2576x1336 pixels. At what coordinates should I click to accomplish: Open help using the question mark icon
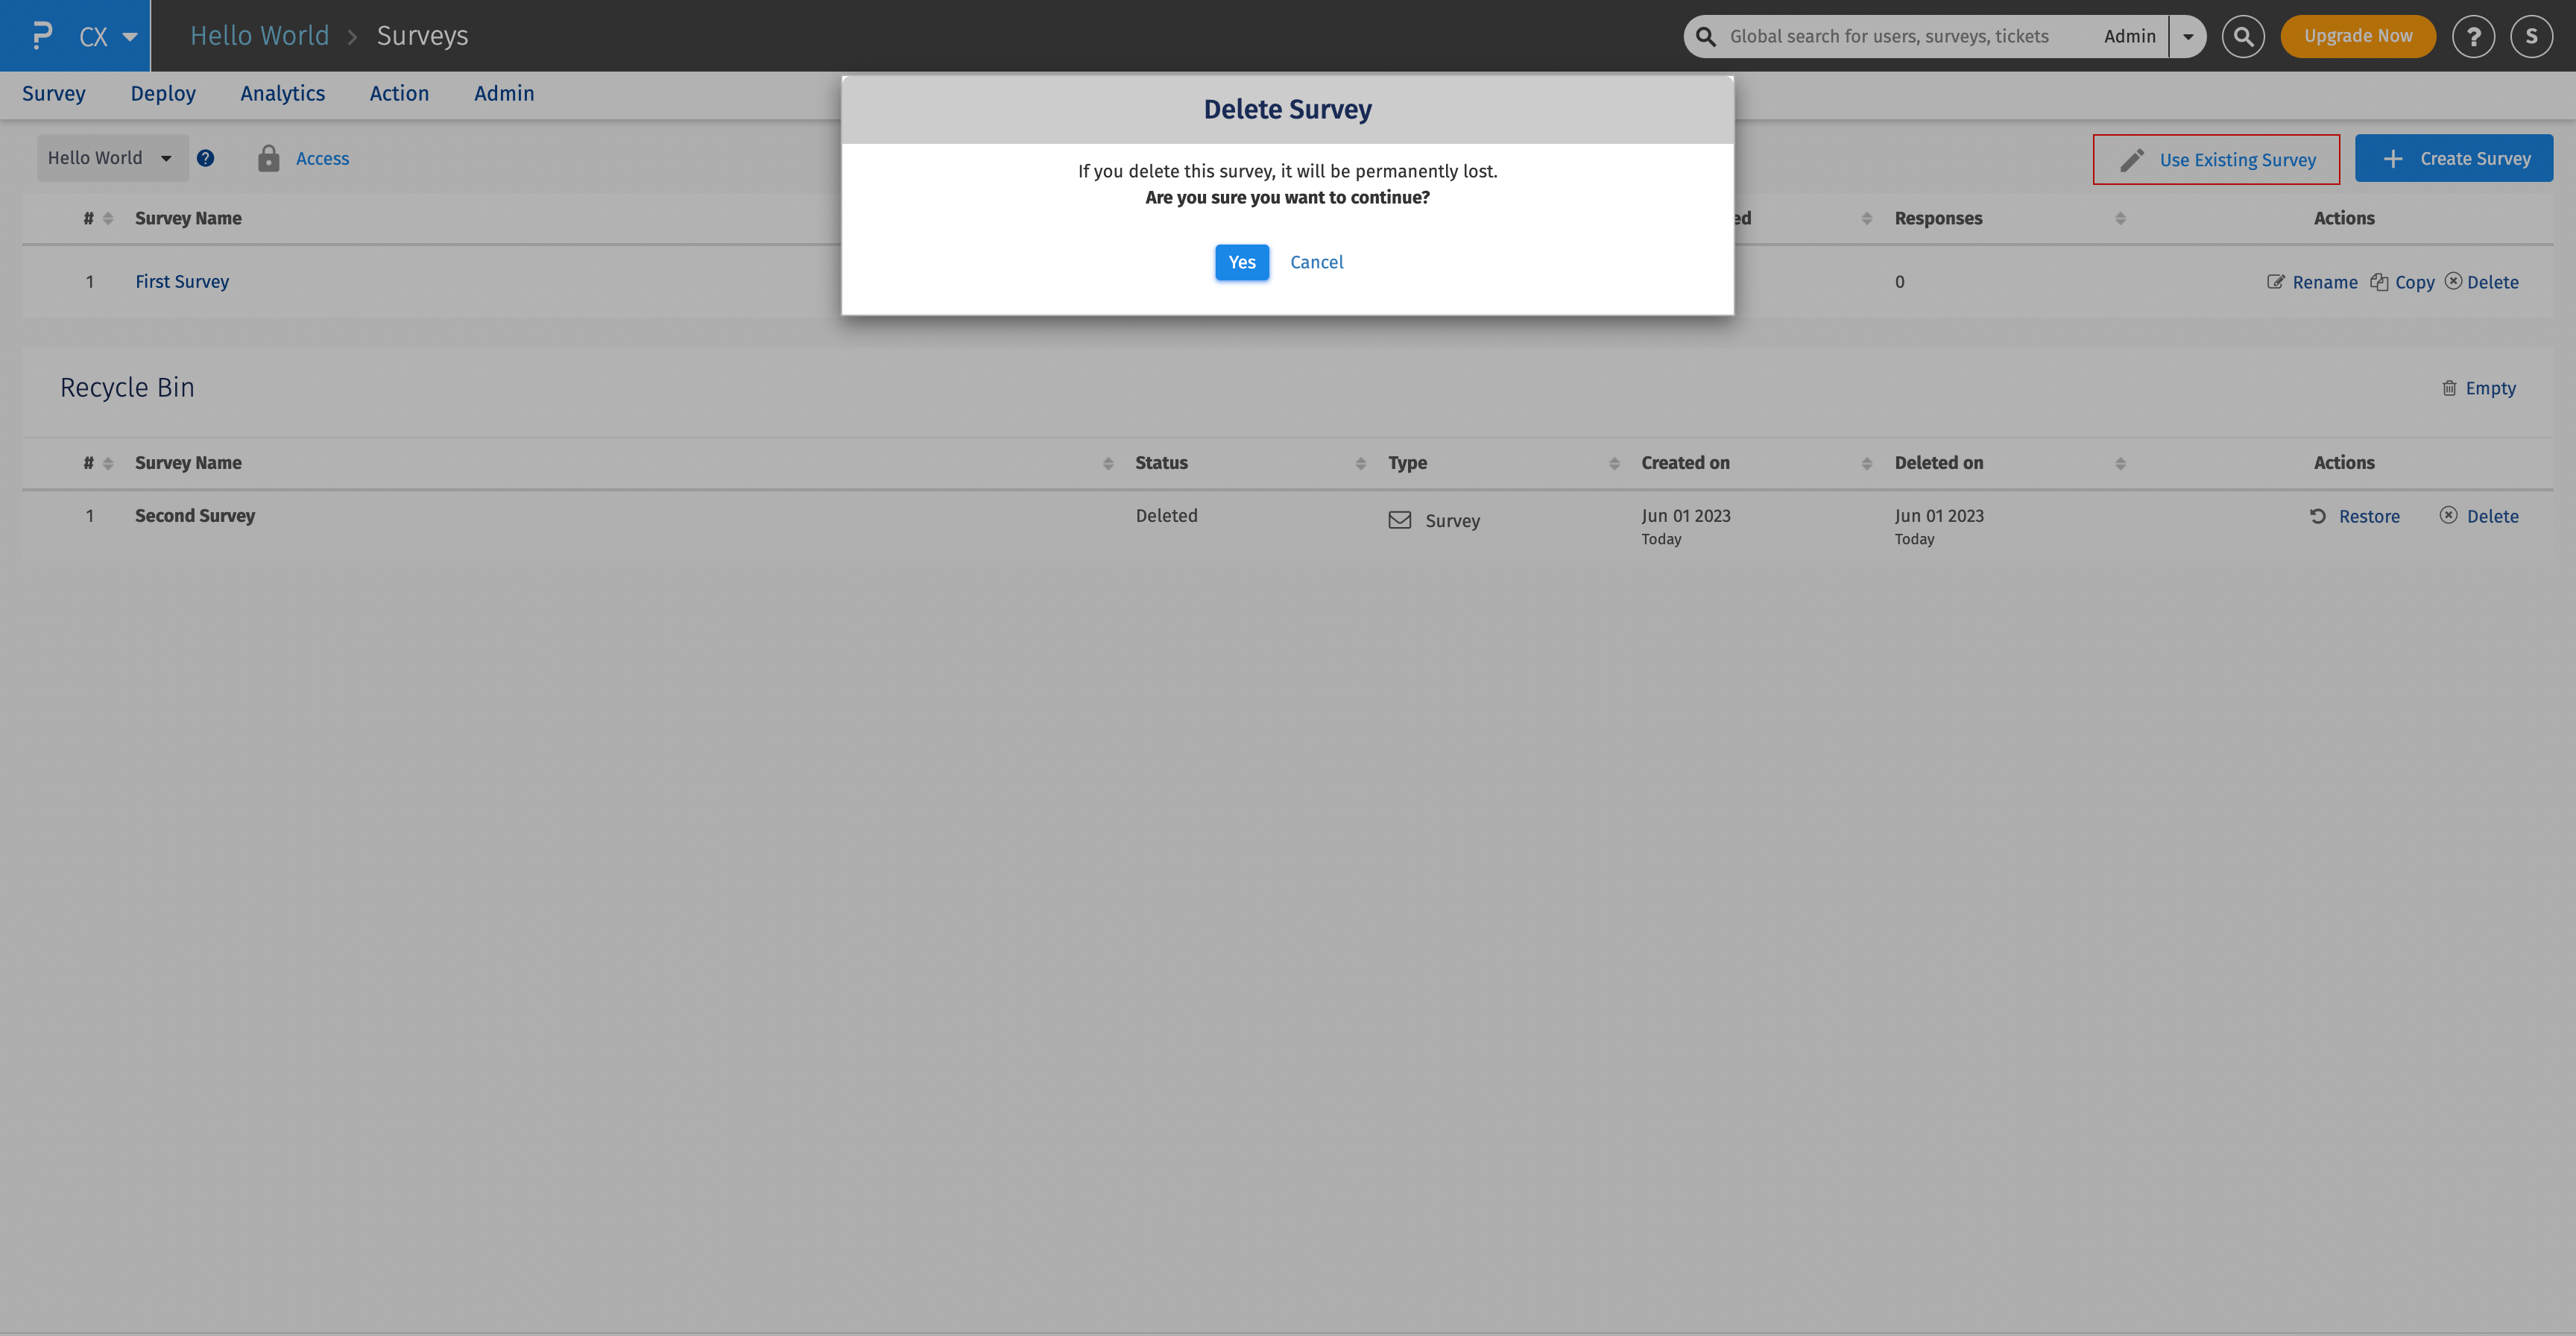tap(2474, 36)
